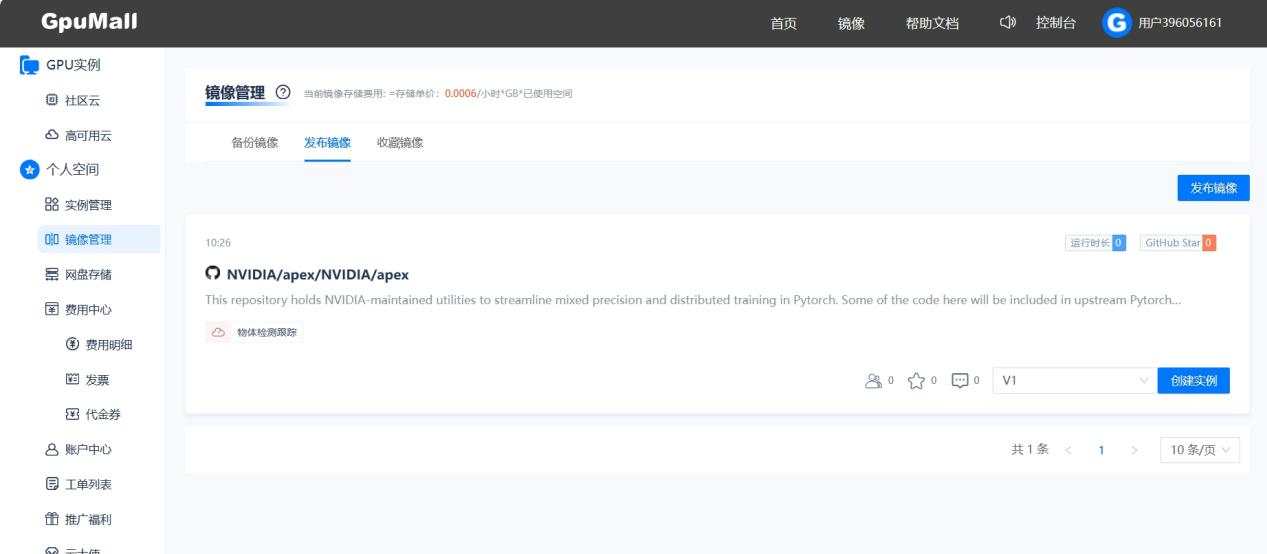Click the 网盘存储 storage icon

[x=52, y=275]
